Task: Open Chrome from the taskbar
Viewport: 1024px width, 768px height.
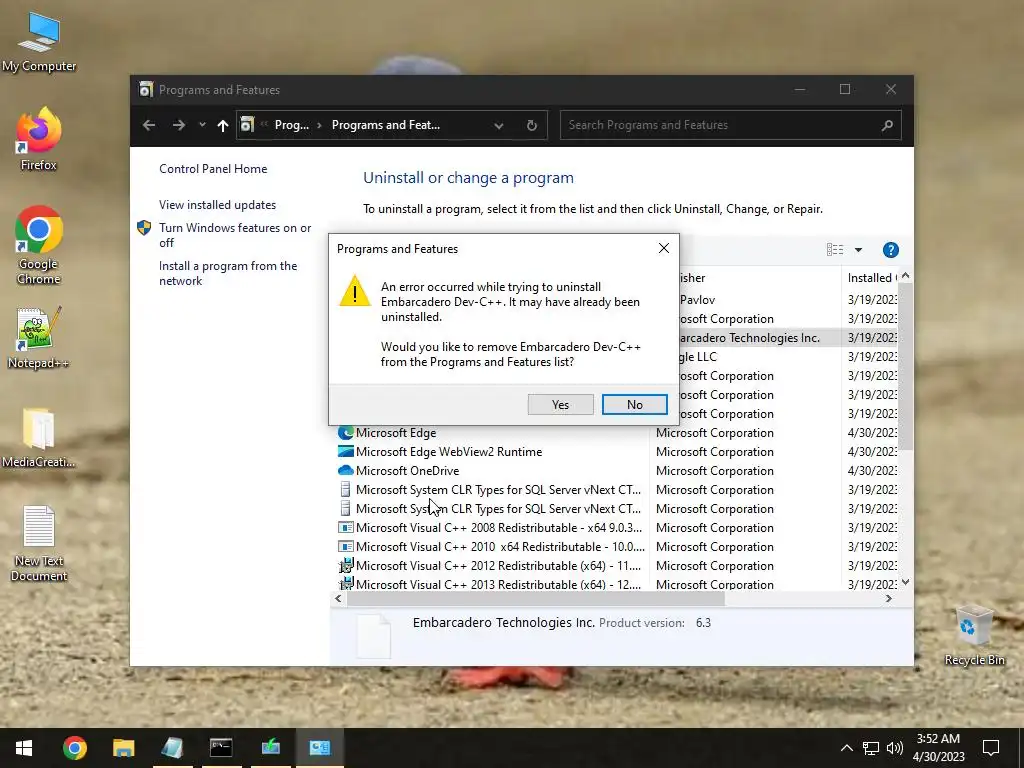Action: coord(74,748)
